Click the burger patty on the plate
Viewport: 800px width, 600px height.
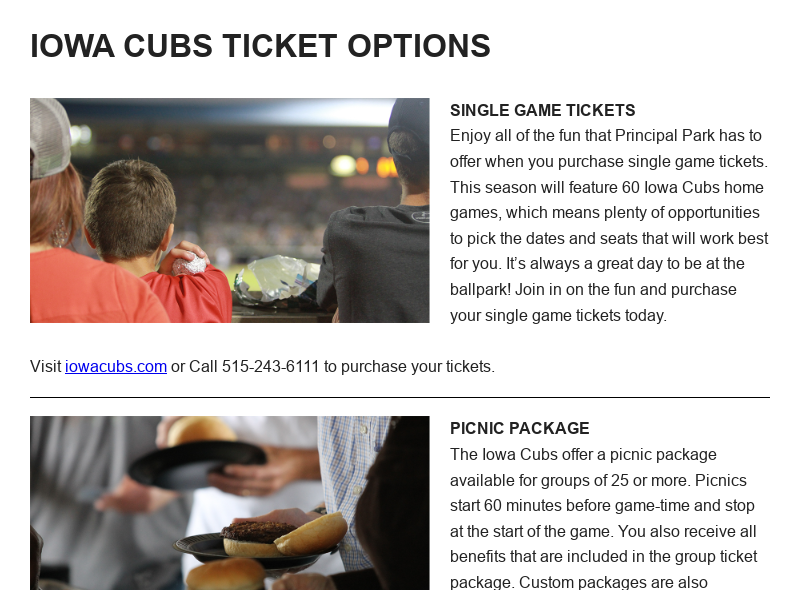click(x=256, y=531)
